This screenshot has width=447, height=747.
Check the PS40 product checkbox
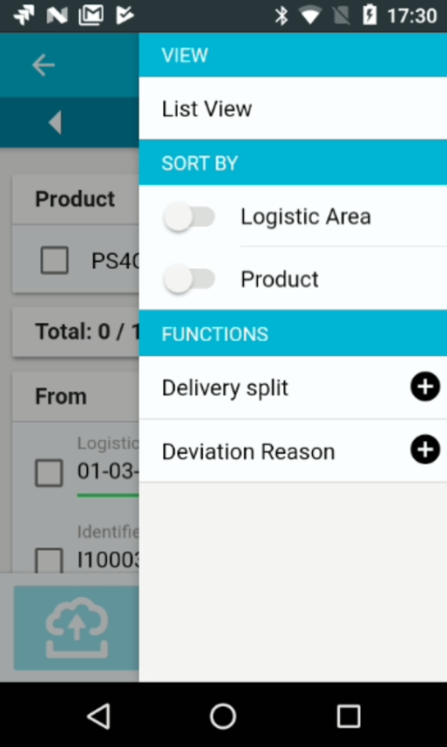[x=54, y=260]
